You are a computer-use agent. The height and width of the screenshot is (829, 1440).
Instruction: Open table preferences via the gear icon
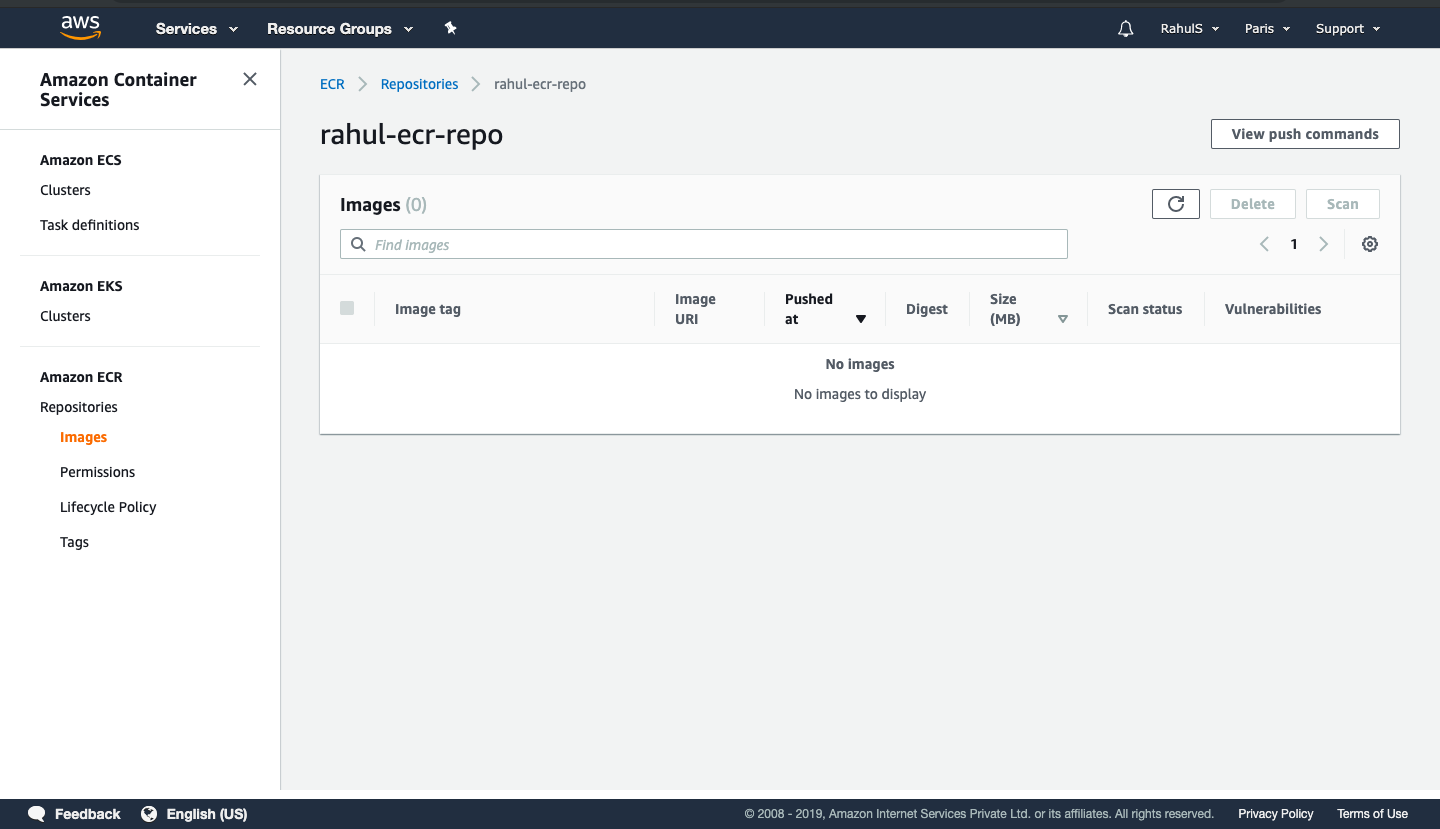tap(1369, 243)
